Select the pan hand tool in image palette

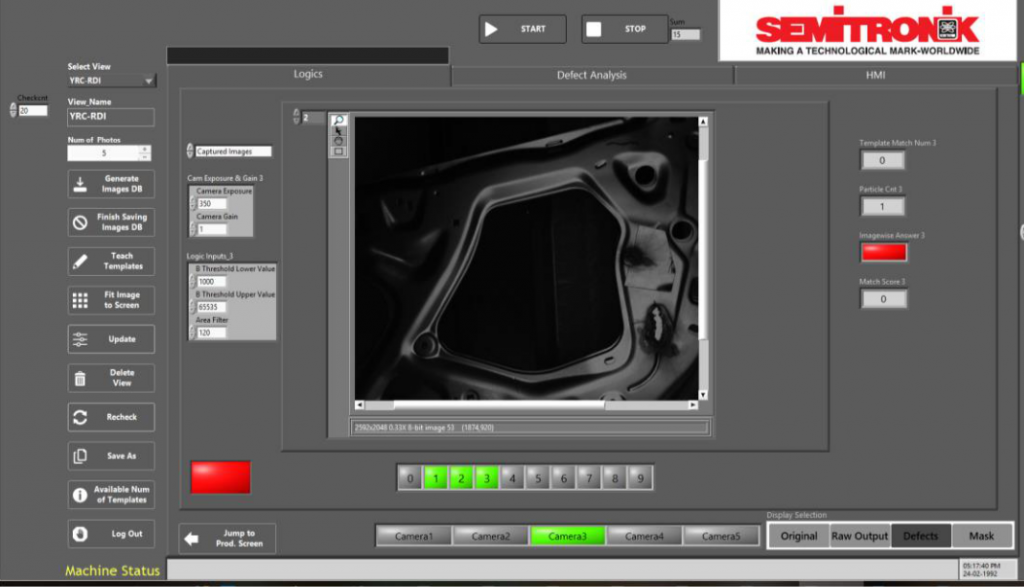click(338, 141)
